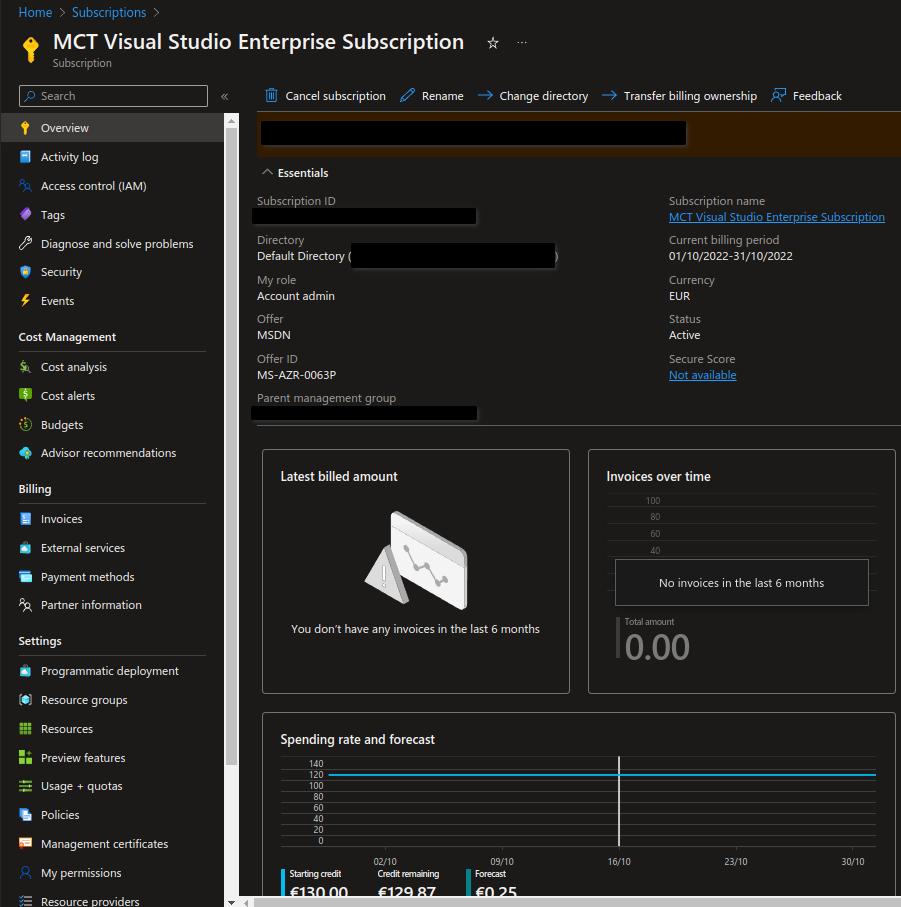Viewport: 901px width, 907px height.
Task: Click sidebar scroll down arrow
Action: [x=231, y=902]
